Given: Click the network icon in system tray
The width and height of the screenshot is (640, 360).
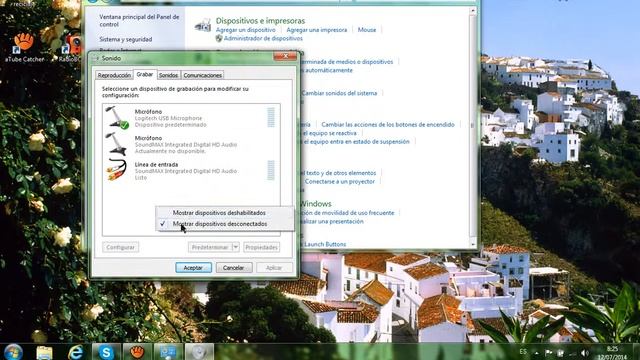Looking at the screenshot, I should (x=572, y=353).
